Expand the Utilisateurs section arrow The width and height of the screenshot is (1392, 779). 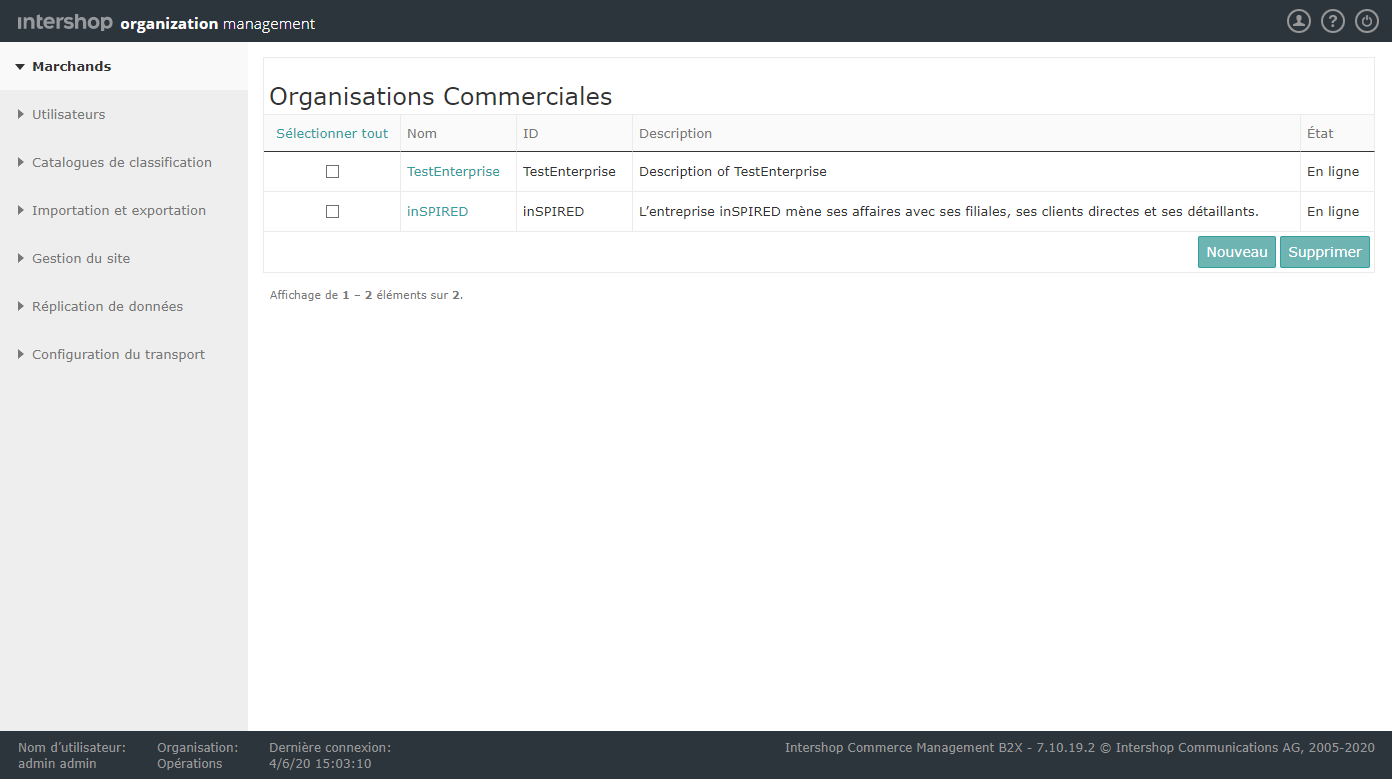[x=21, y=115]
